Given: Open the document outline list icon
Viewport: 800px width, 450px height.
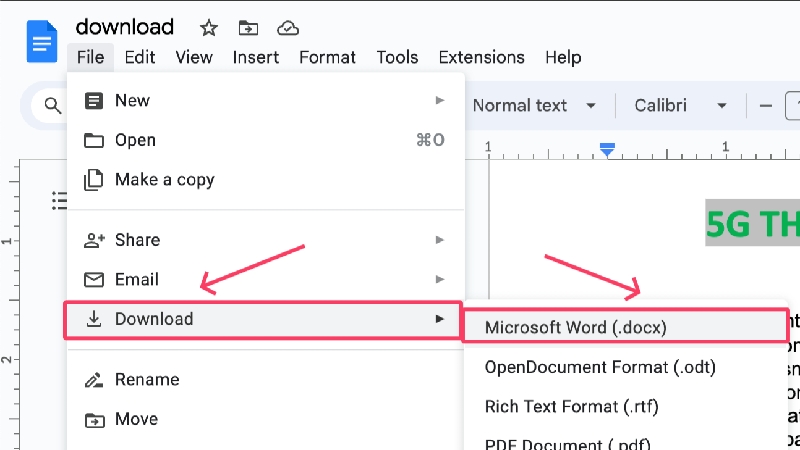Looking at the screenshot, I should (x=59, y=201).
